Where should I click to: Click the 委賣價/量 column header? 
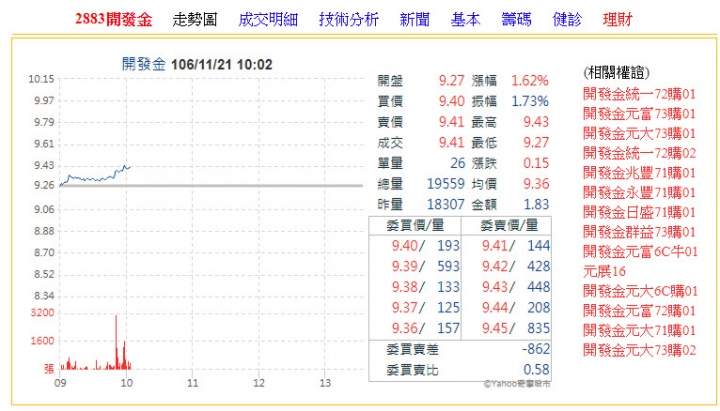509,225
